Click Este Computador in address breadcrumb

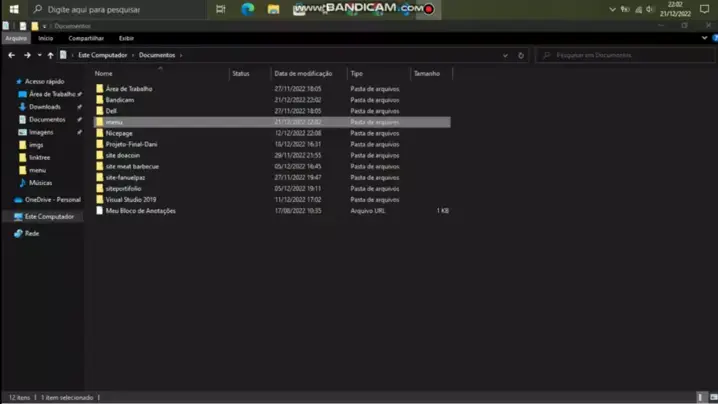[103, 55]
